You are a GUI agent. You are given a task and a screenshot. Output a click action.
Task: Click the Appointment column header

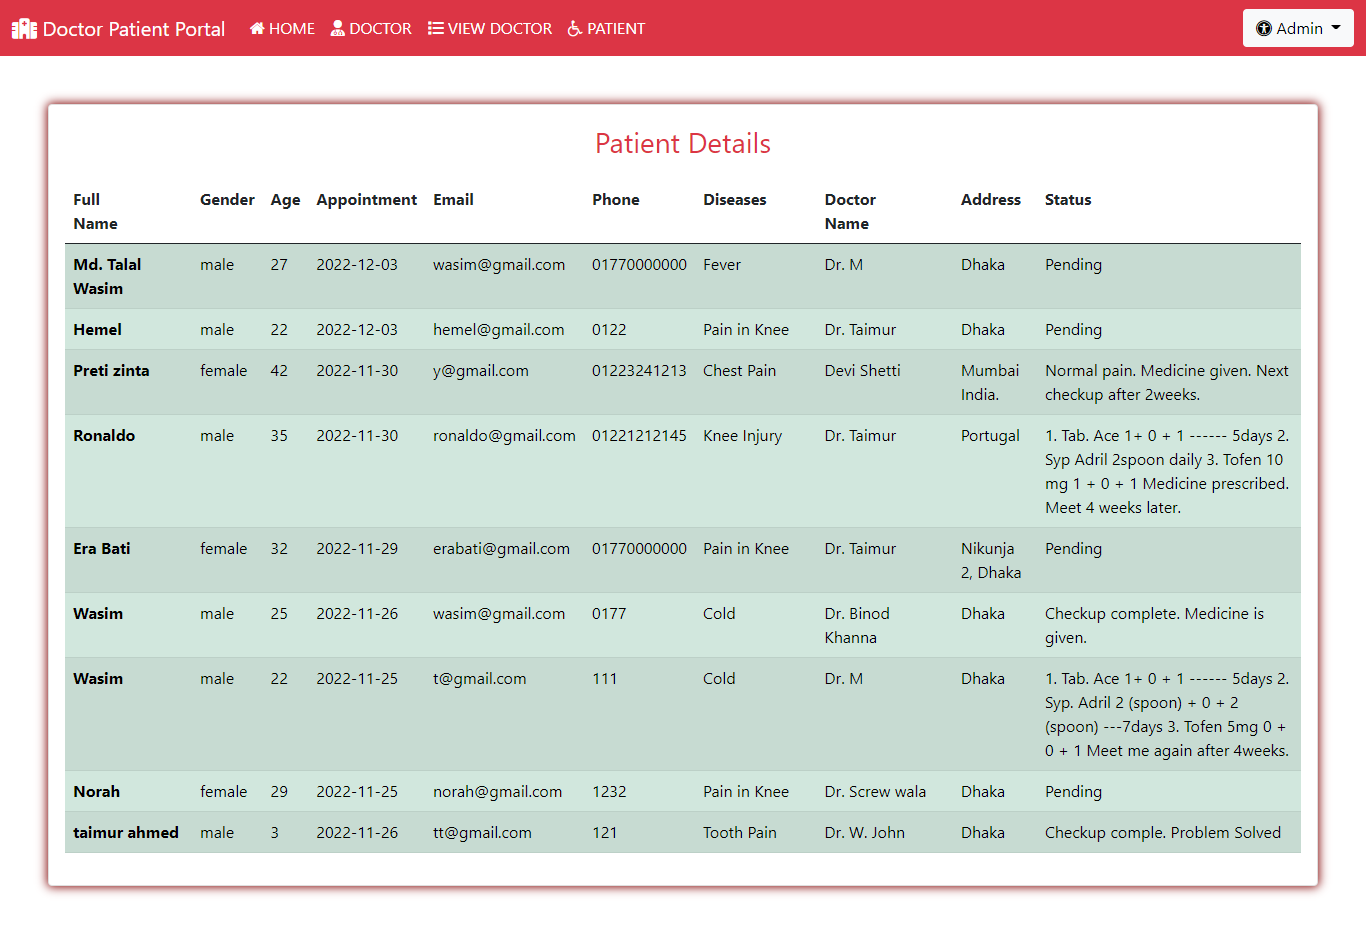366,200
